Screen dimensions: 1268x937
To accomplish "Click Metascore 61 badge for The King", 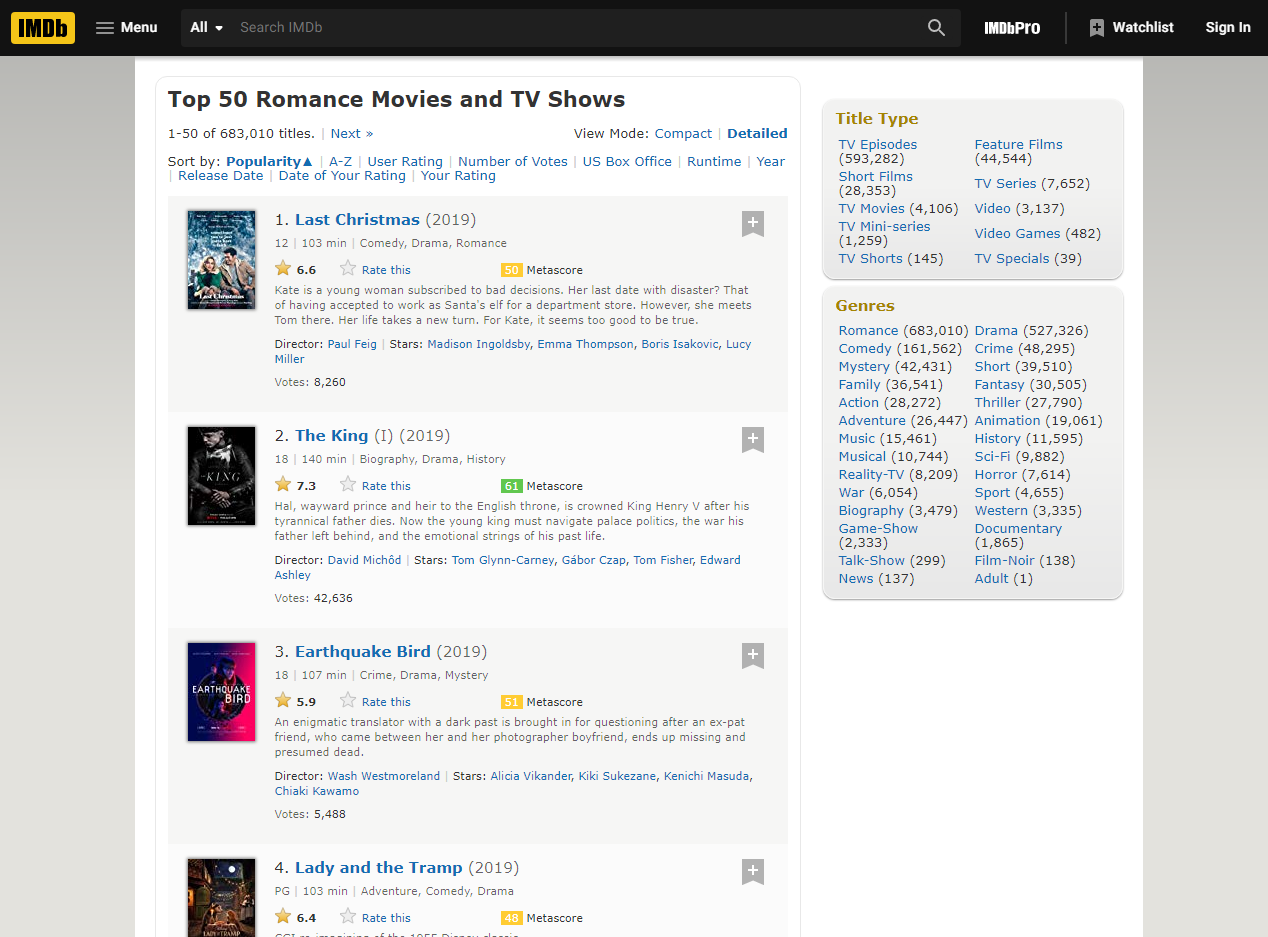I will click(512, 486).
